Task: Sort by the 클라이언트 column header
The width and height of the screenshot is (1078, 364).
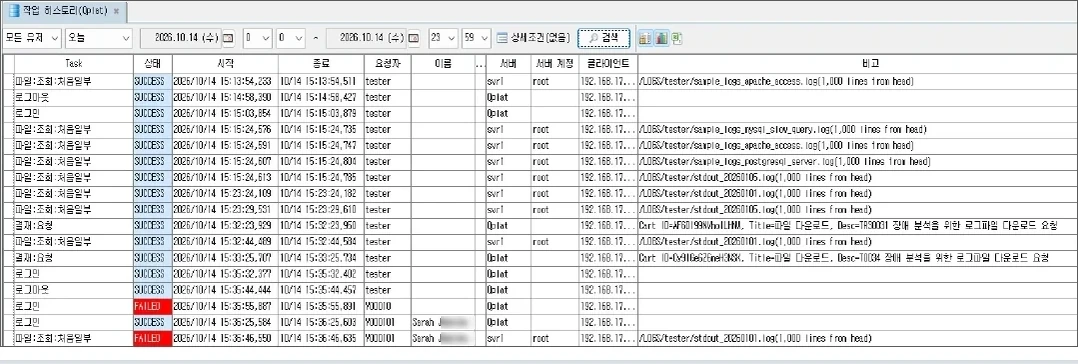Action: pyautogui.click(x=608, y=64)
